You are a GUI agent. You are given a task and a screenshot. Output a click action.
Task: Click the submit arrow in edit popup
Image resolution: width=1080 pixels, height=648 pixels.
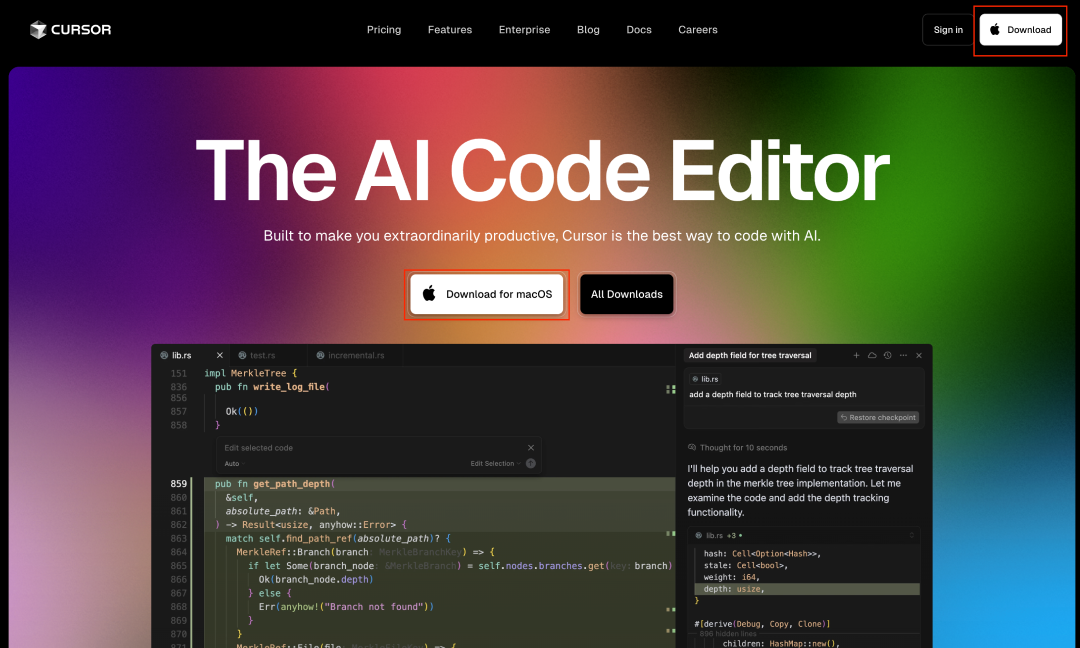[x=531, y=464]
